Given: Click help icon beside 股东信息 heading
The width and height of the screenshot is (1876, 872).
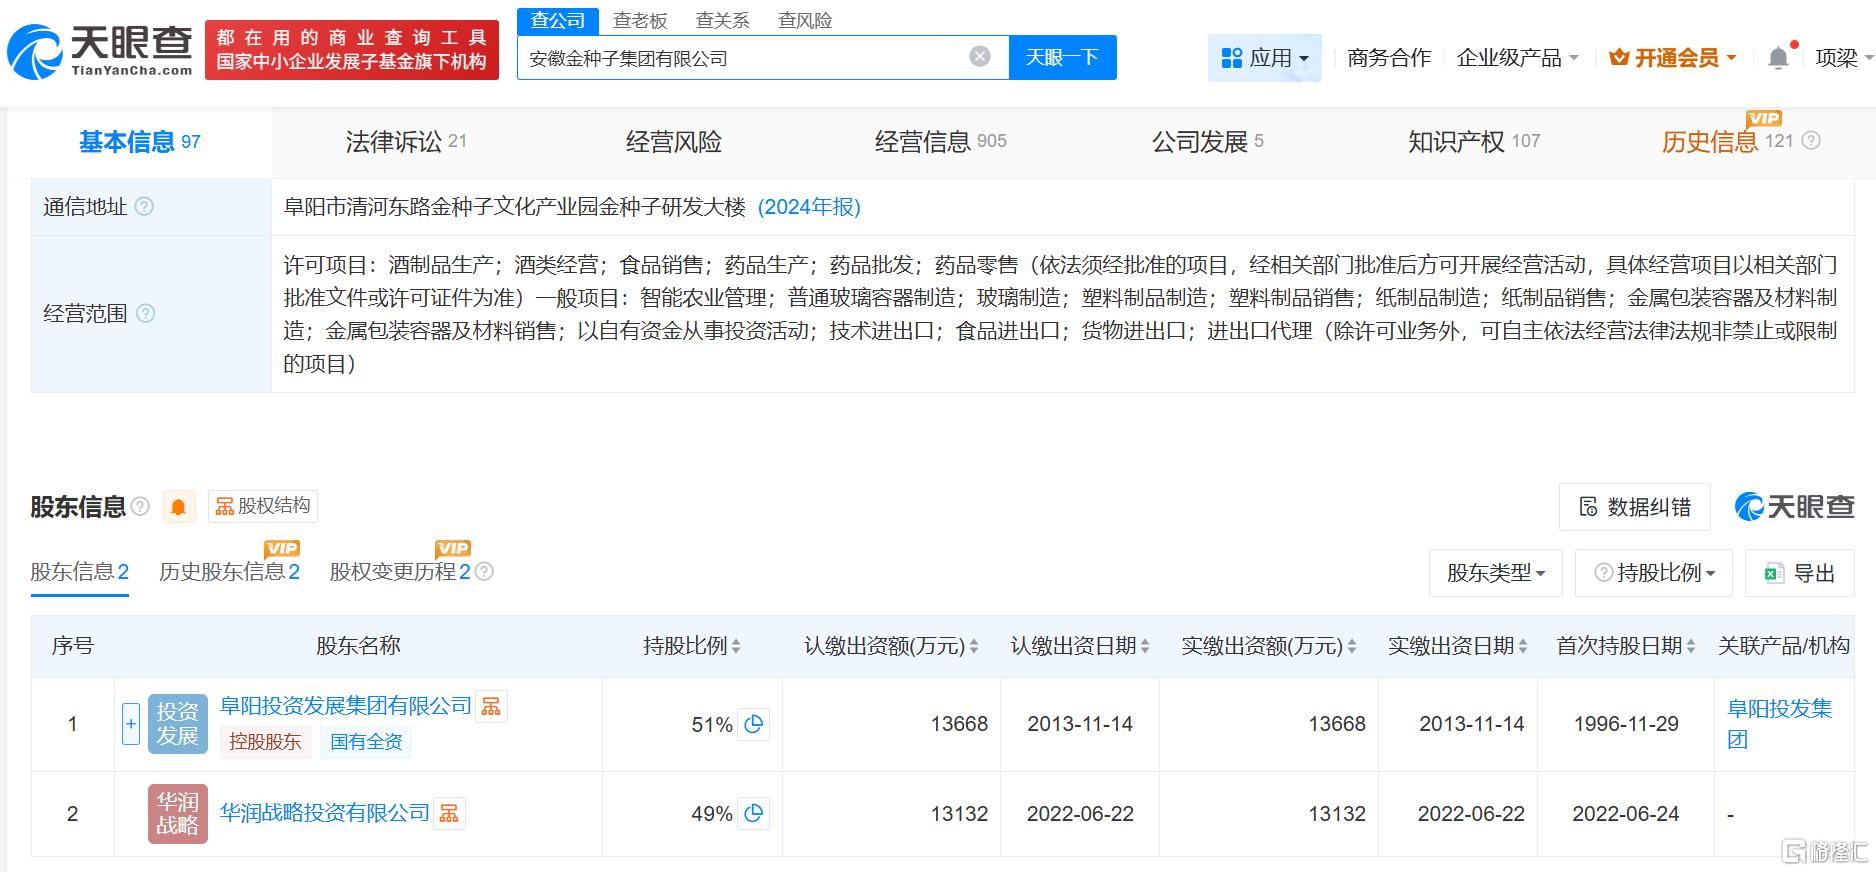Looking at the screenshot, I should pos(140,506).
